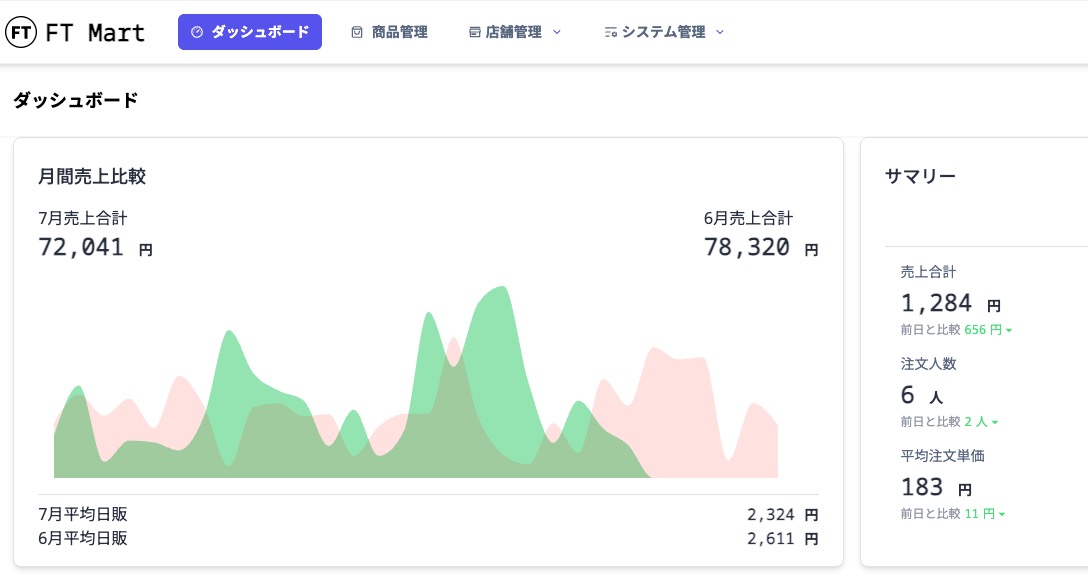This screenshot has height=577, width=1088.
Task: Select the 店舗管理 menu label
Action: [x=513, y=32]
